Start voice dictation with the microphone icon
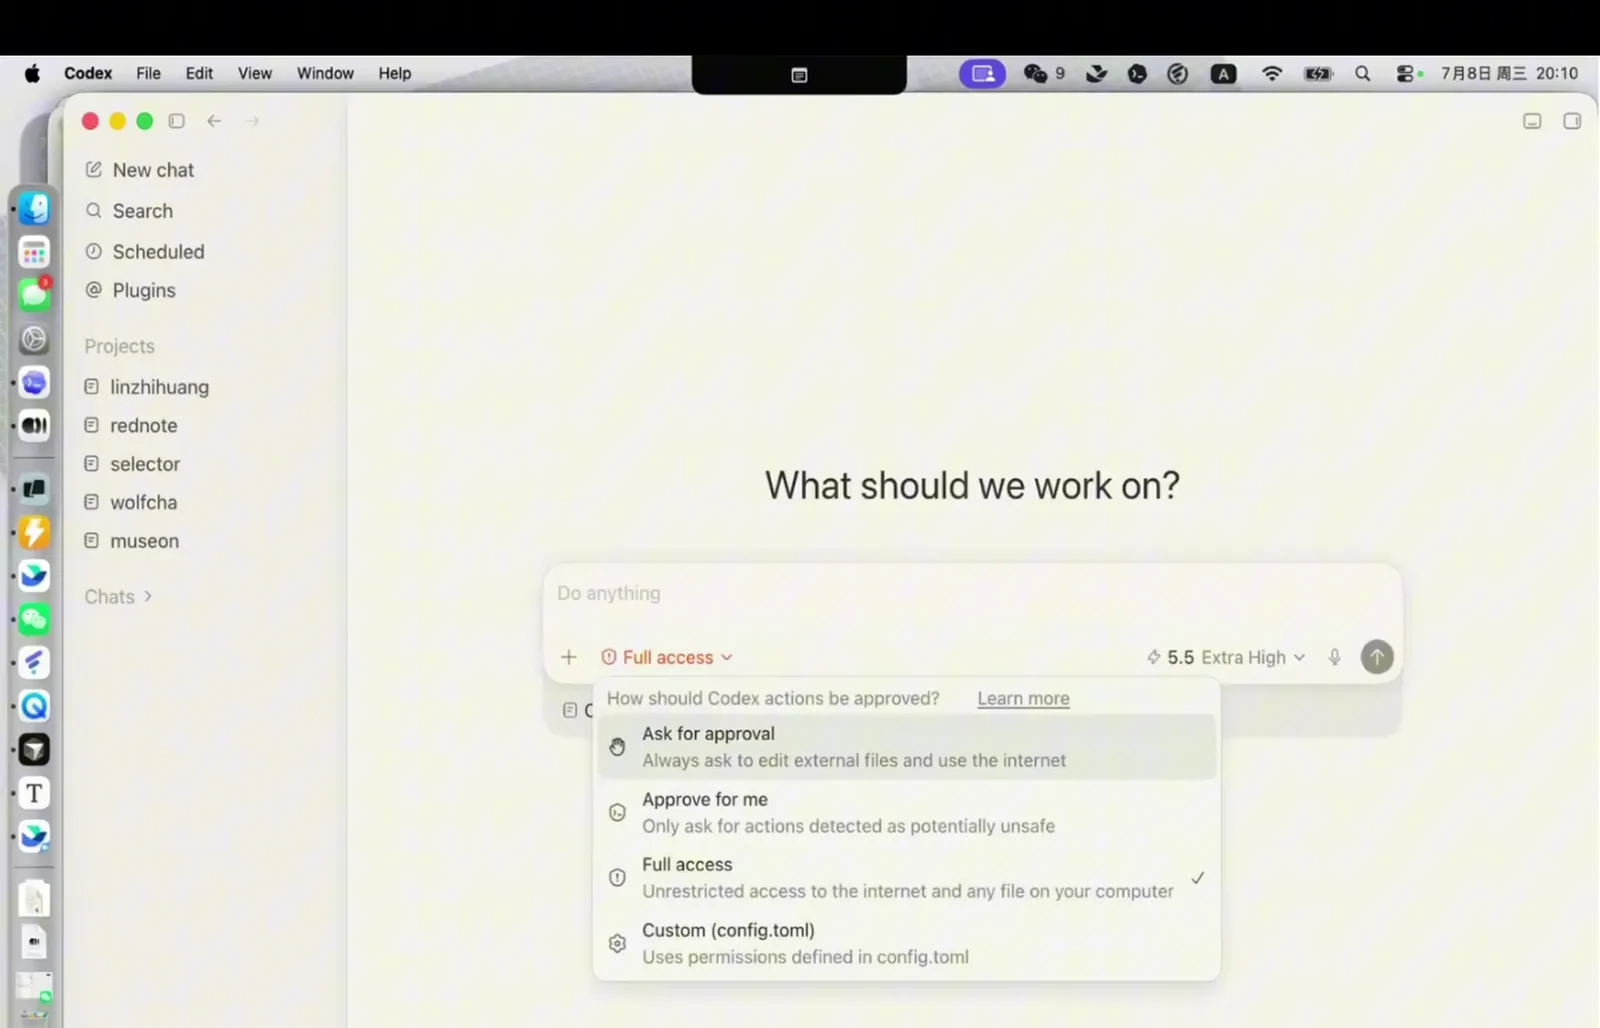1600x1028 pixels. 1334,657
